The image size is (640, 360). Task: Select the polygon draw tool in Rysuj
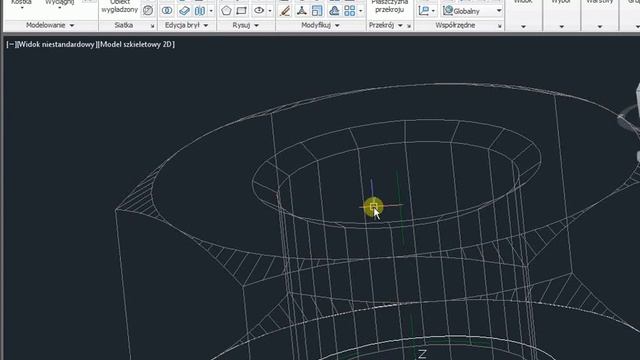pos(226,11)
